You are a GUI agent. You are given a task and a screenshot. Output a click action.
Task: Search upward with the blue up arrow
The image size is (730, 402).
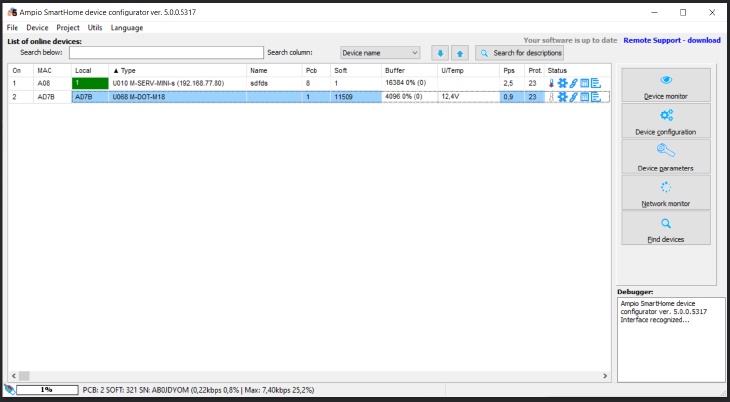(x=460, y=53)
